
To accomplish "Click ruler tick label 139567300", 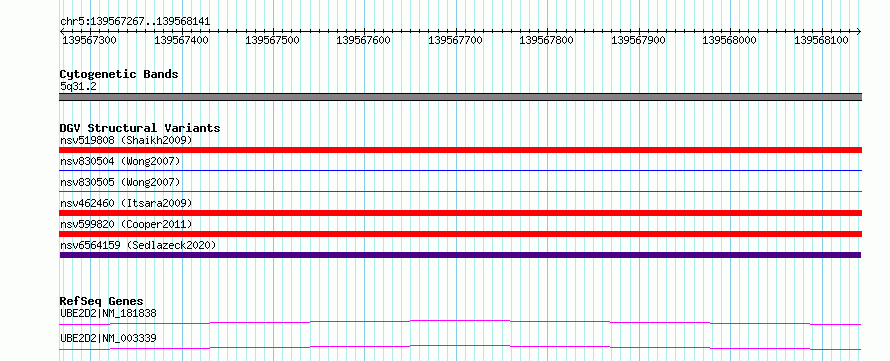I will coord(89,41).
